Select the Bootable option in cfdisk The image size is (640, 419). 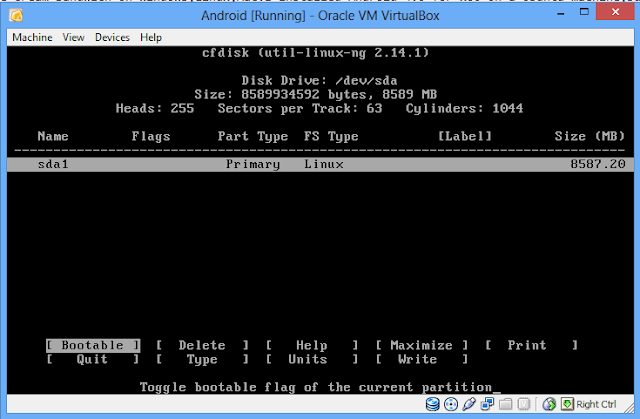(93, 346)
